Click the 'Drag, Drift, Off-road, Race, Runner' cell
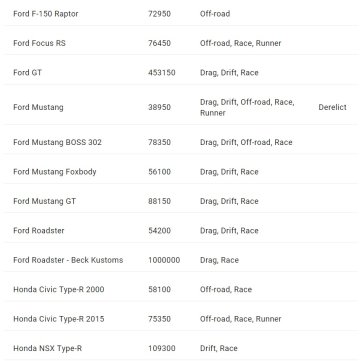The width and height of the screenshot is (360, 361). 247,107
